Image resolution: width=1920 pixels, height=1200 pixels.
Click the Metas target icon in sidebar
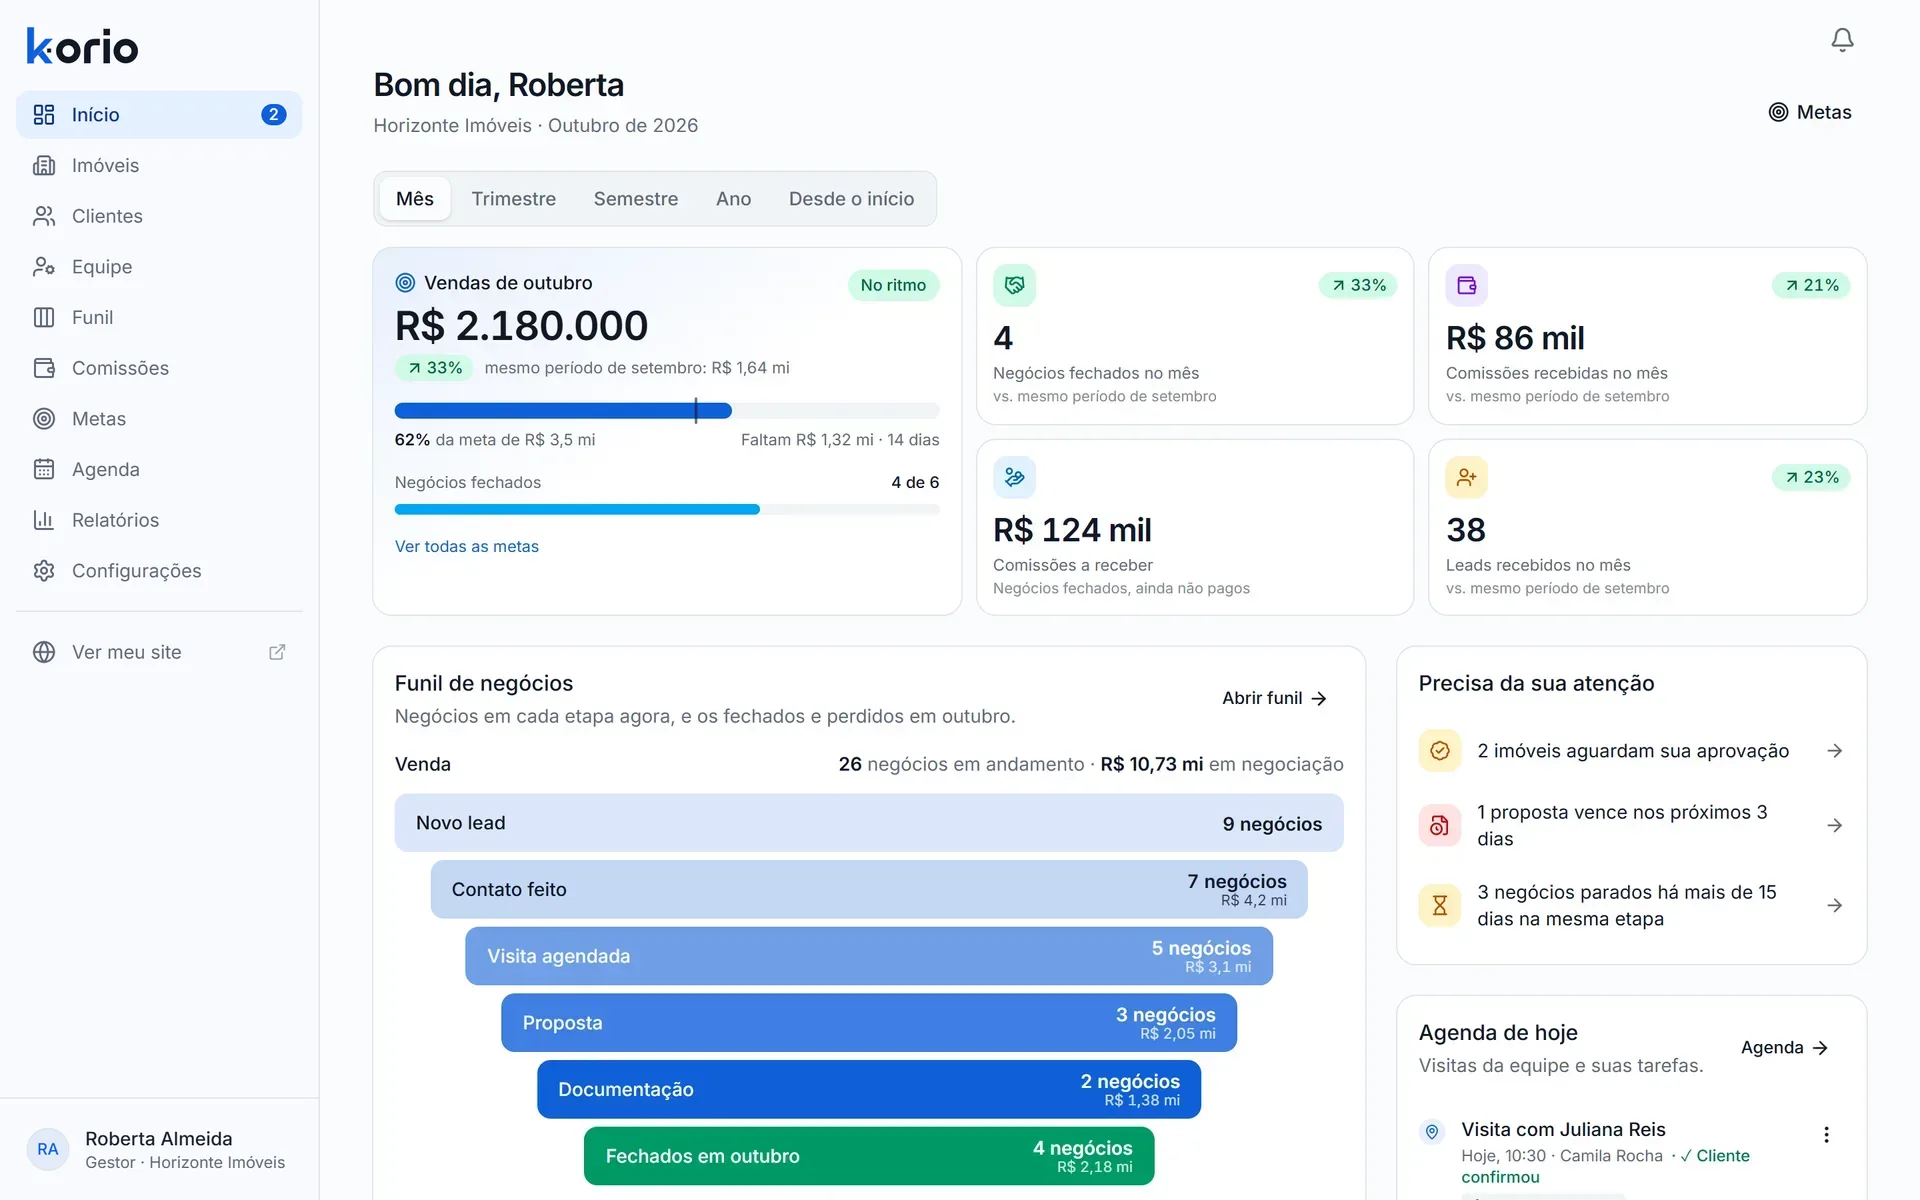(44, 419)
